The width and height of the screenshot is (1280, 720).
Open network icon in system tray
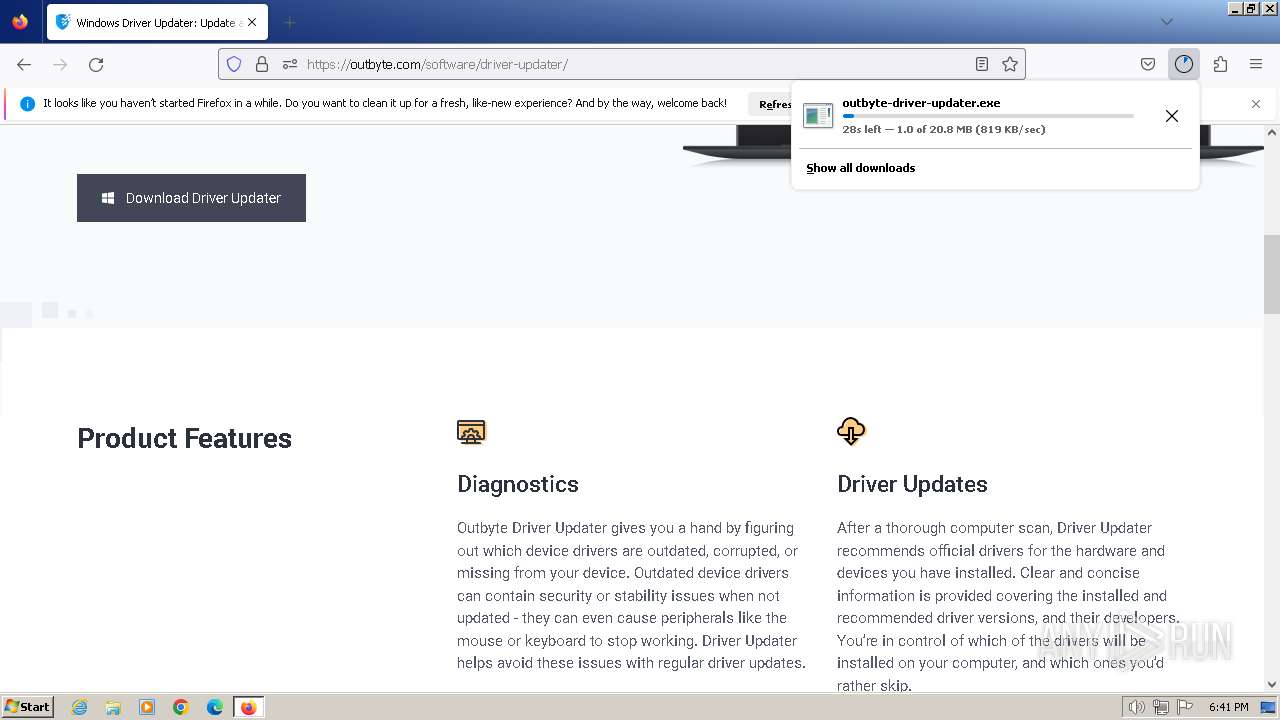1161,707
